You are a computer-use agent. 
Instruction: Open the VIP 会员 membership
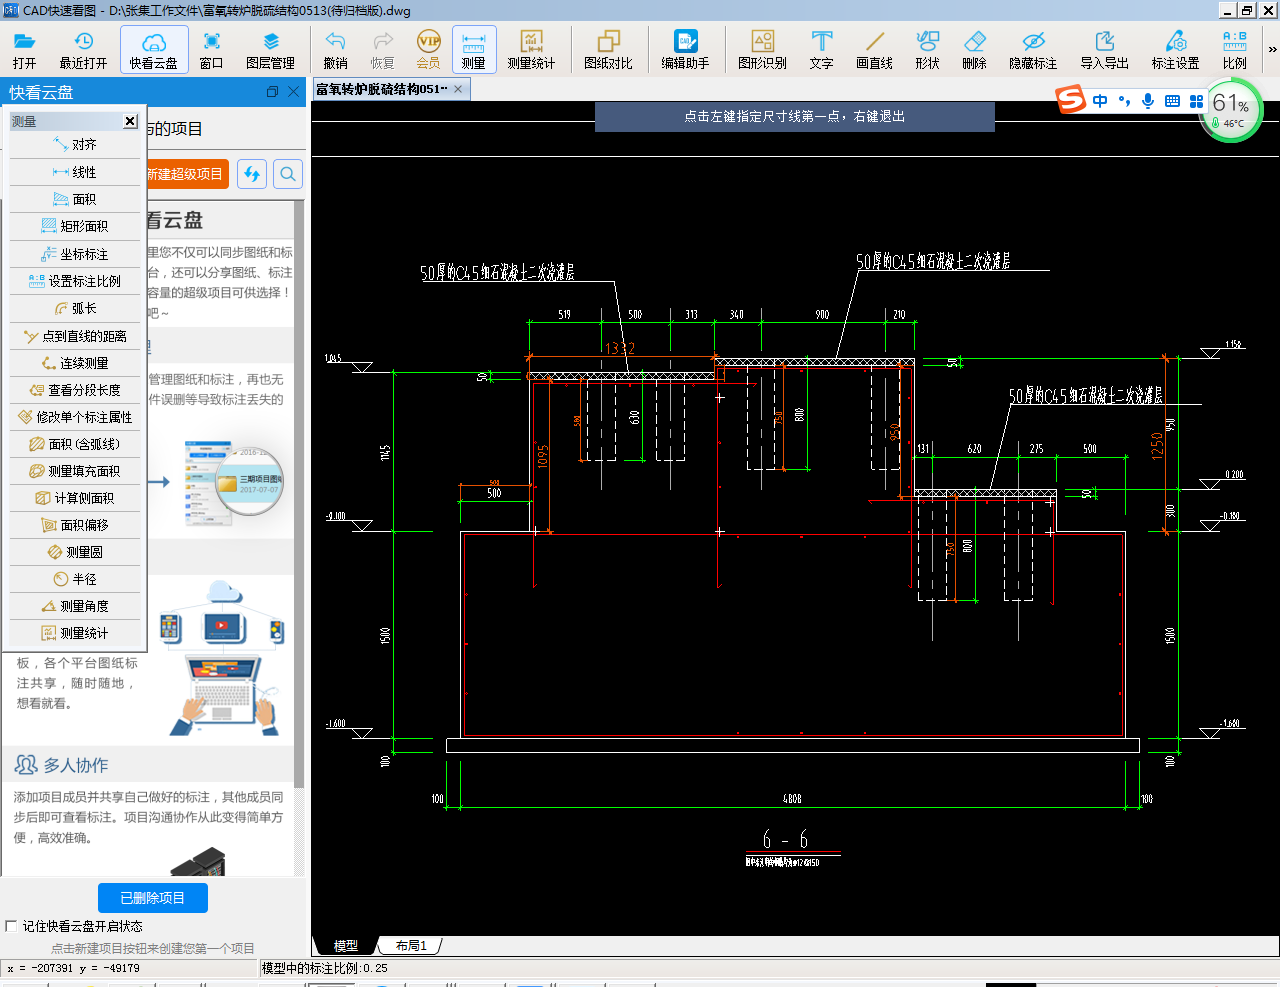pyautogui.click(x=428, y=50)
